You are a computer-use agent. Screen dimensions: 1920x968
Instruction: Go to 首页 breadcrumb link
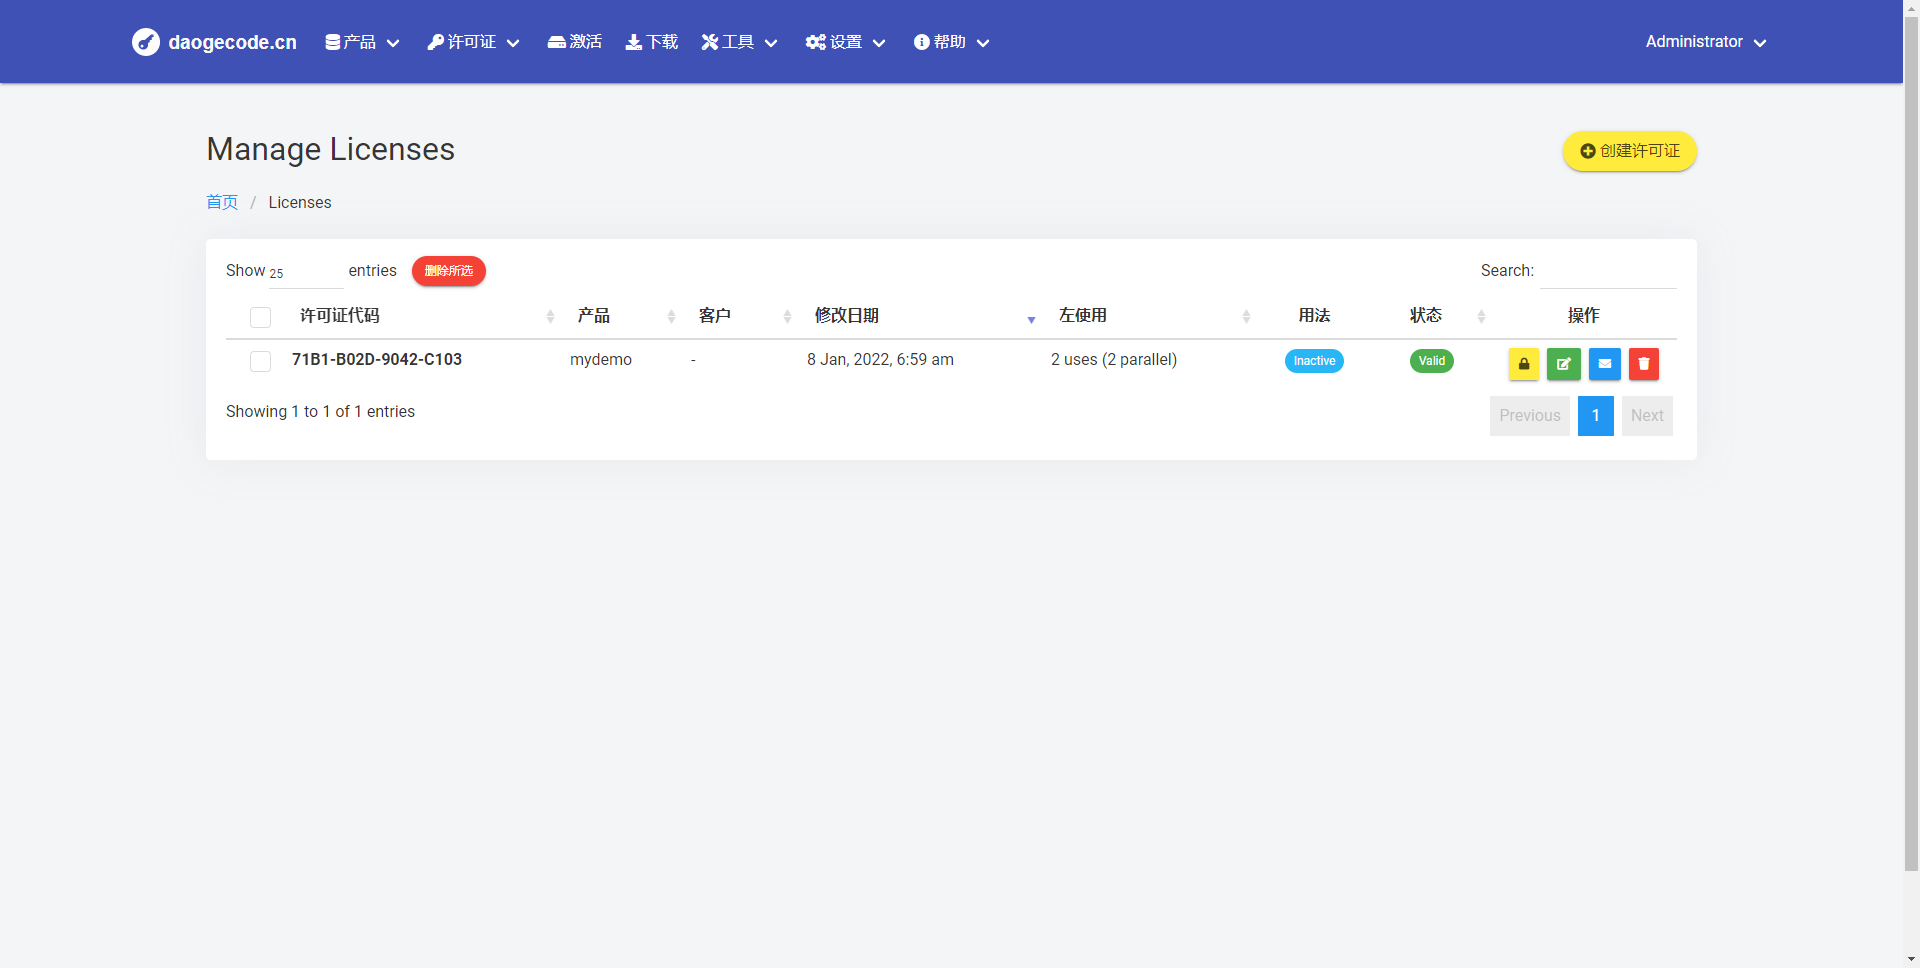coord(222,202)
